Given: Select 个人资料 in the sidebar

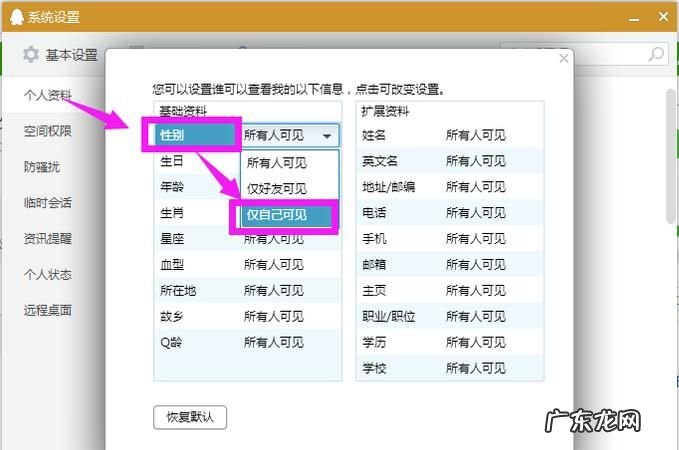Looking at the screenshot, I should tap(48, 94).
